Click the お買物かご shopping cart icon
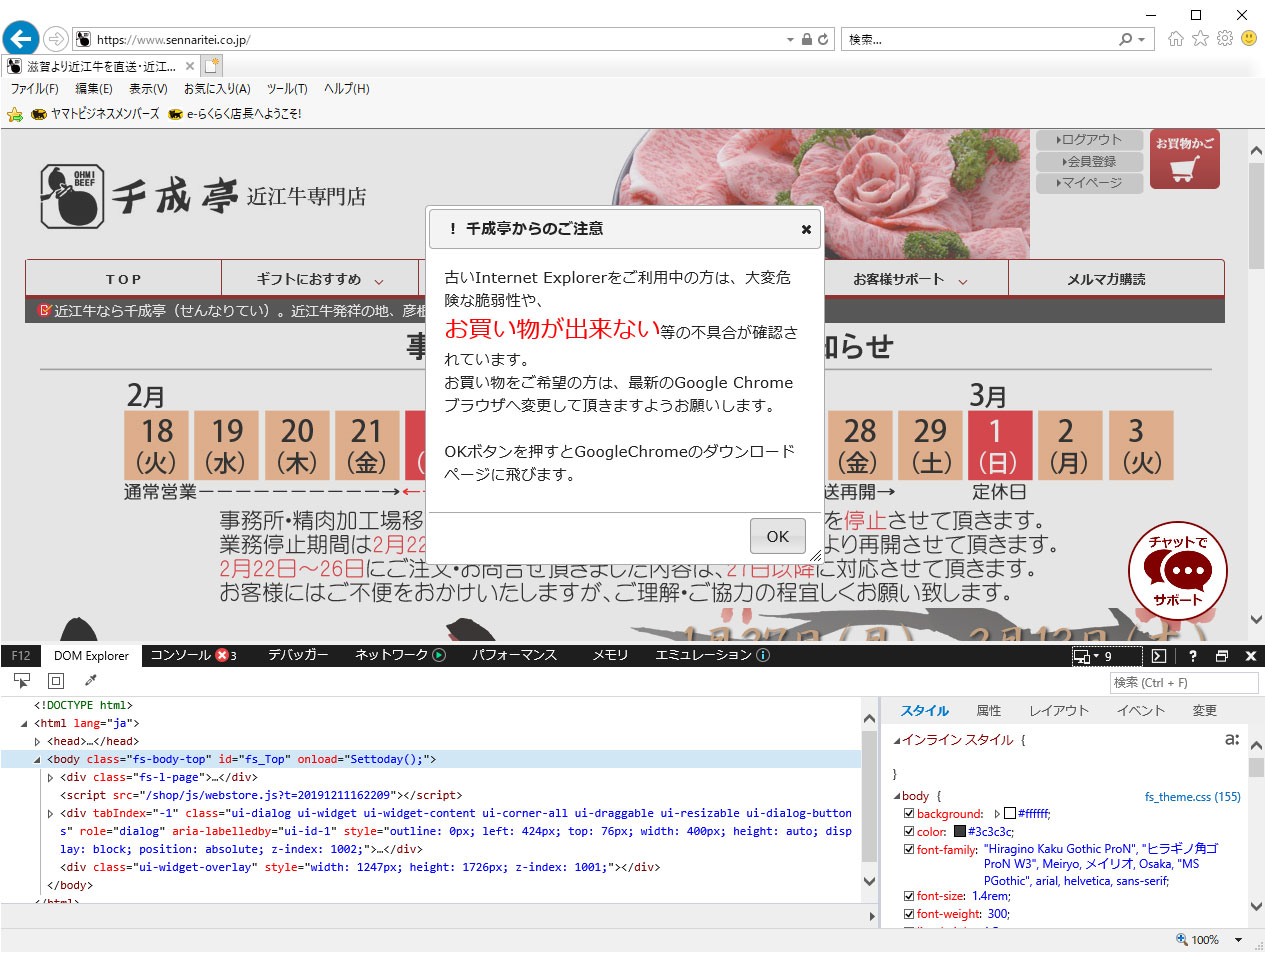This screenshot has height=953, width=1266. click(x=1185, y=159)
